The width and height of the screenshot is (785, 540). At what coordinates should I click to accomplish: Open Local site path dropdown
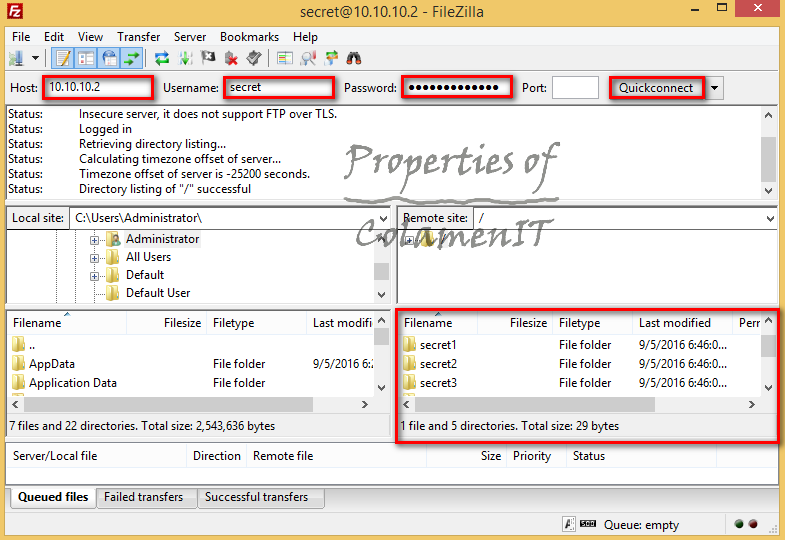pos(383,219)
